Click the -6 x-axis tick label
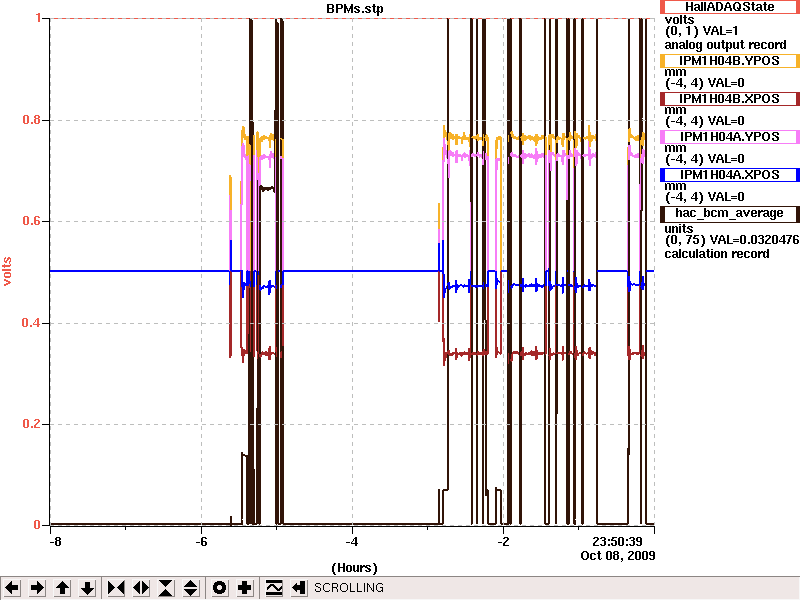Viewport: 800px width, 600px height. [x=202, y=541]
